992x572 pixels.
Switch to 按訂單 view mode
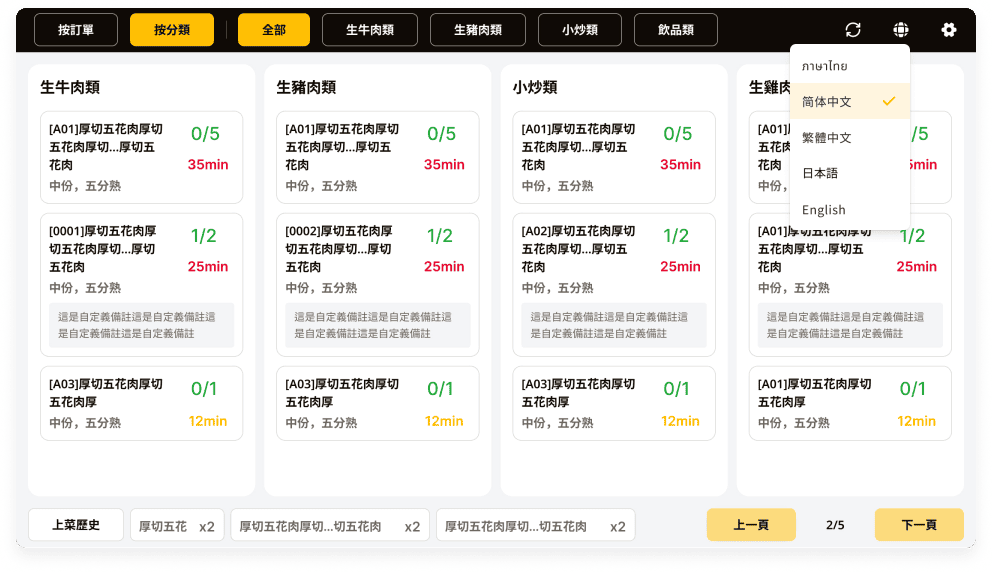pyautogui.click(x=76, y=30)
